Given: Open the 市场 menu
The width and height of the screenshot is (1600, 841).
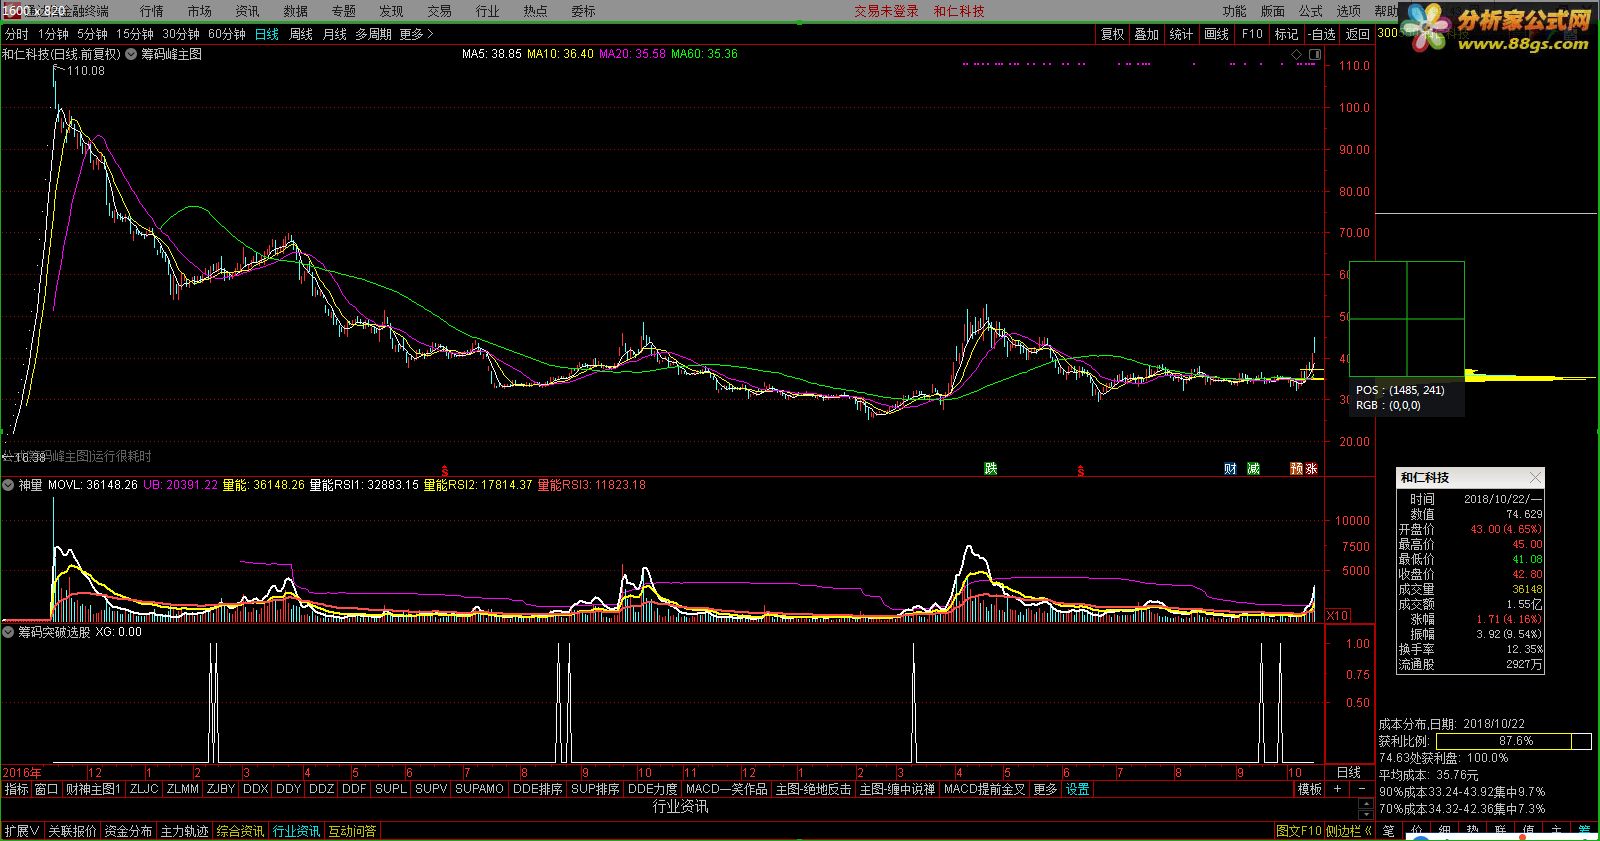Looking at the screenshot, I should [x=200, y=11].
